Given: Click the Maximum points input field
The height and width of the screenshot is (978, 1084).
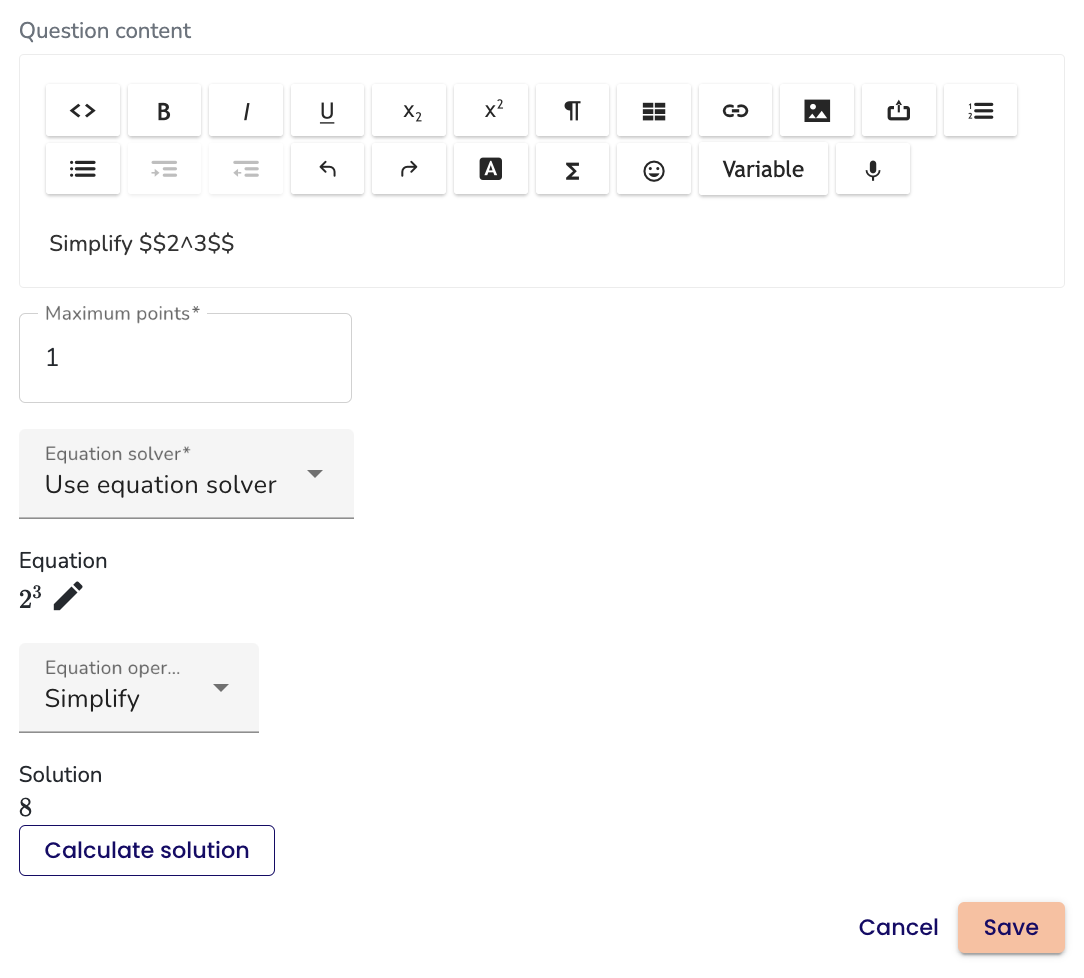Looking at the screenshot, I should (185, 358).
